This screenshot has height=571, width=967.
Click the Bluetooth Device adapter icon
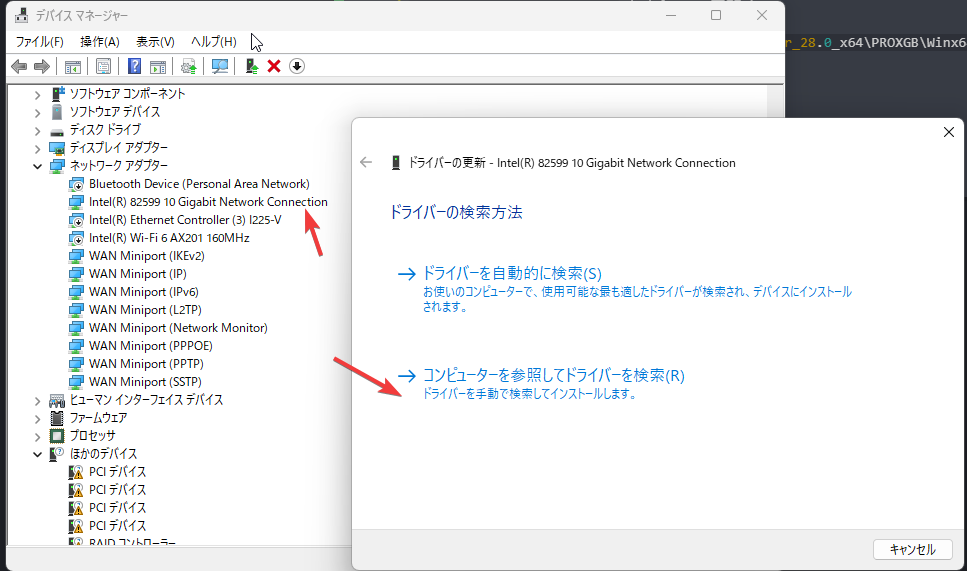click(x=76, y=184)
